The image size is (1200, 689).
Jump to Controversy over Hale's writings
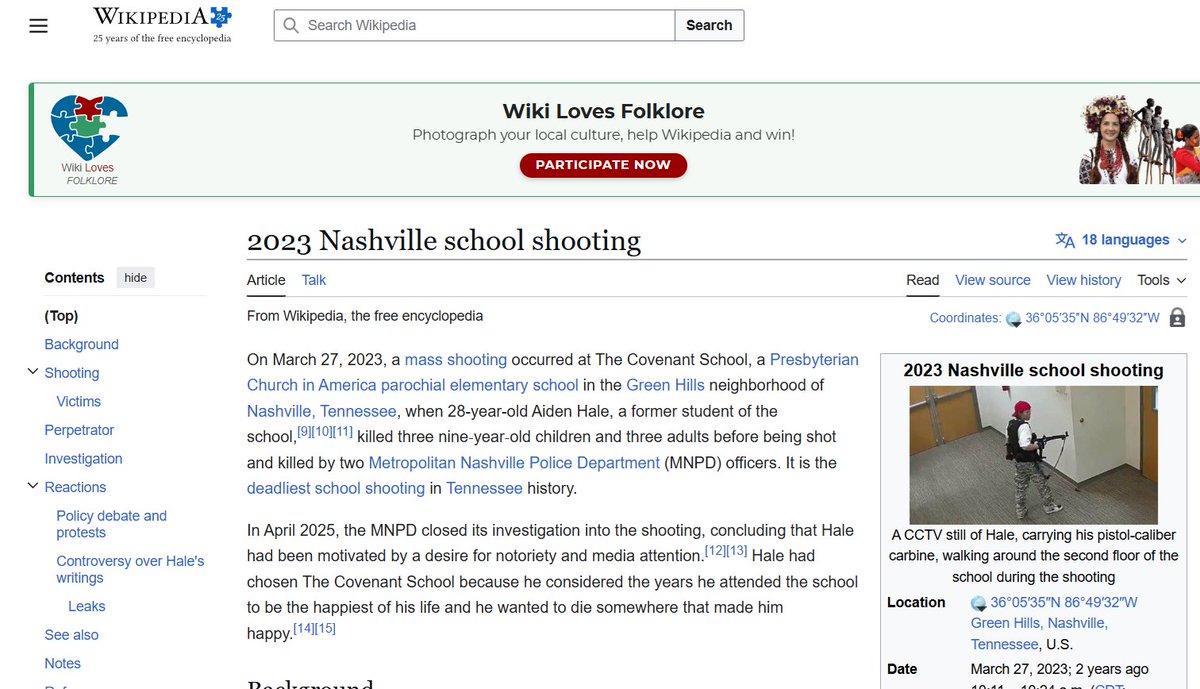(x=130, y=569)
